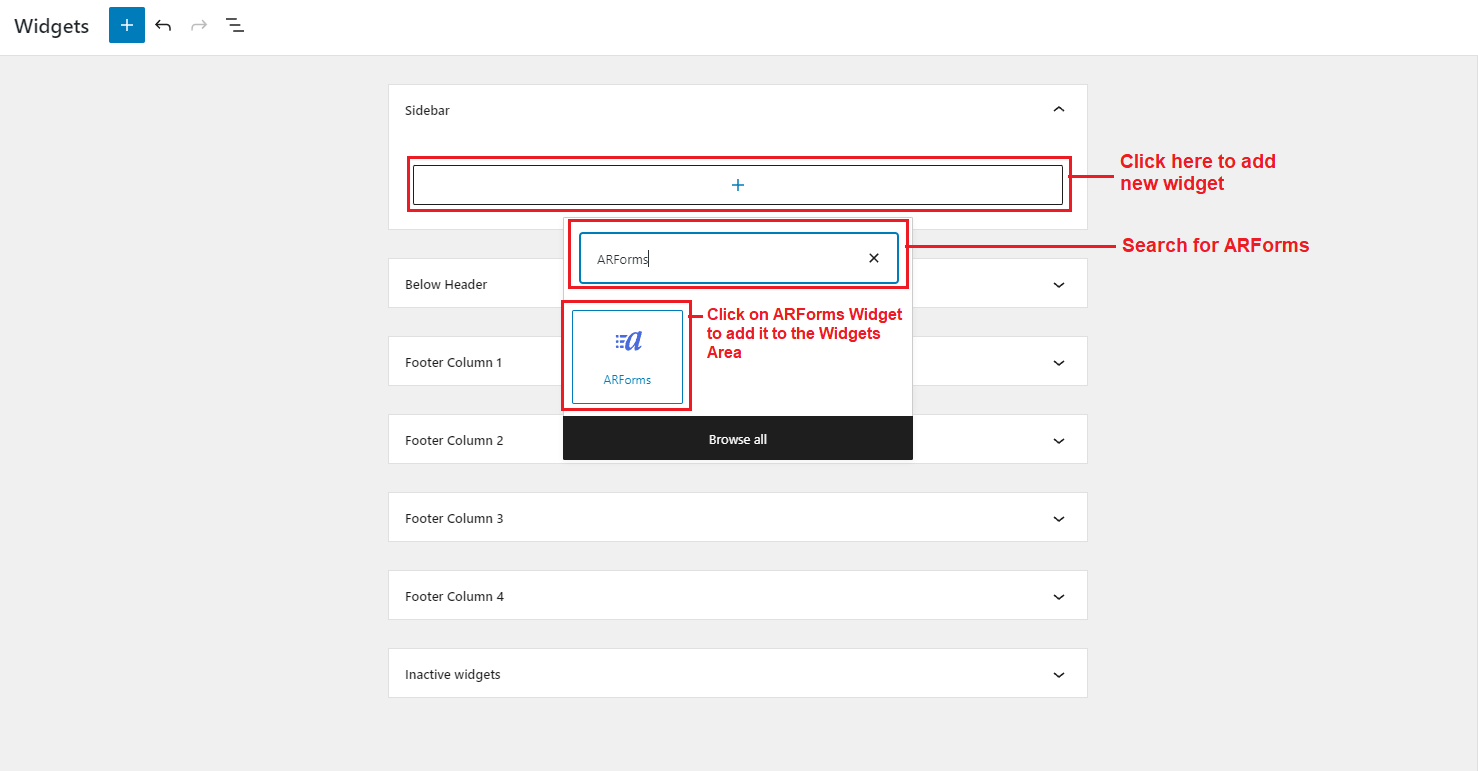
Task: Expand the Footer Column 1 chevron
Action: (x=1059, y=363)
